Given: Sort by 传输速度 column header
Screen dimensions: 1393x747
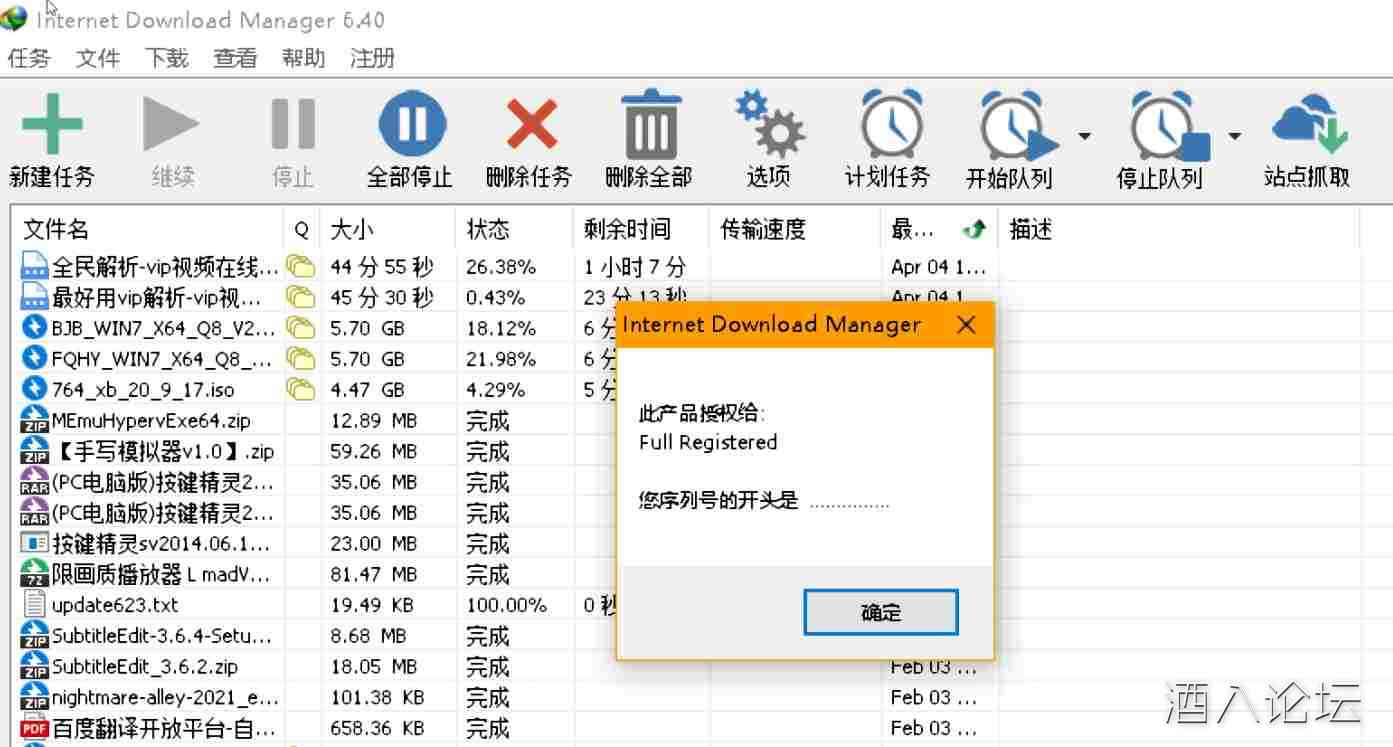Looking at the screenshot, I should pyautogui.click(x=795, y=230).
